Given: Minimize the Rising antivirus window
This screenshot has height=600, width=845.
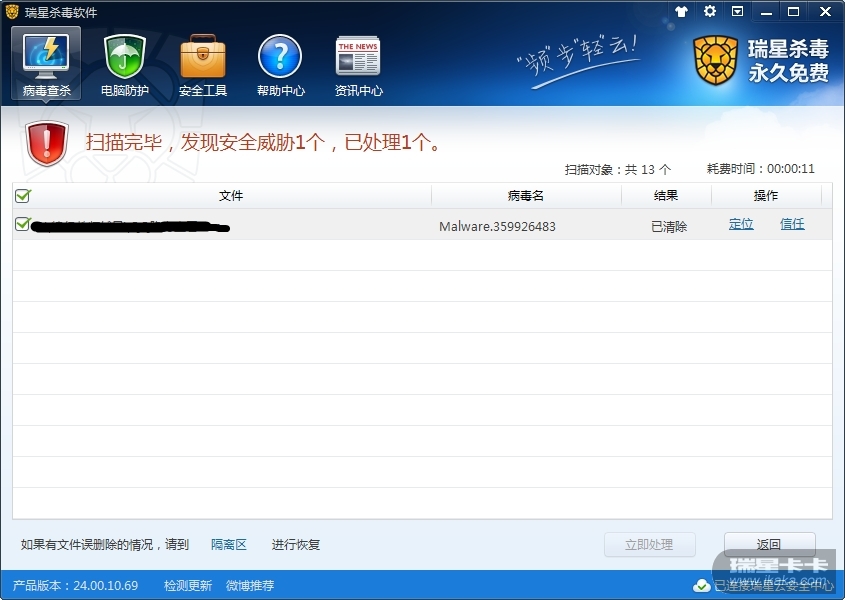Looking at the screenshot, I should click(x=766, y=12).
